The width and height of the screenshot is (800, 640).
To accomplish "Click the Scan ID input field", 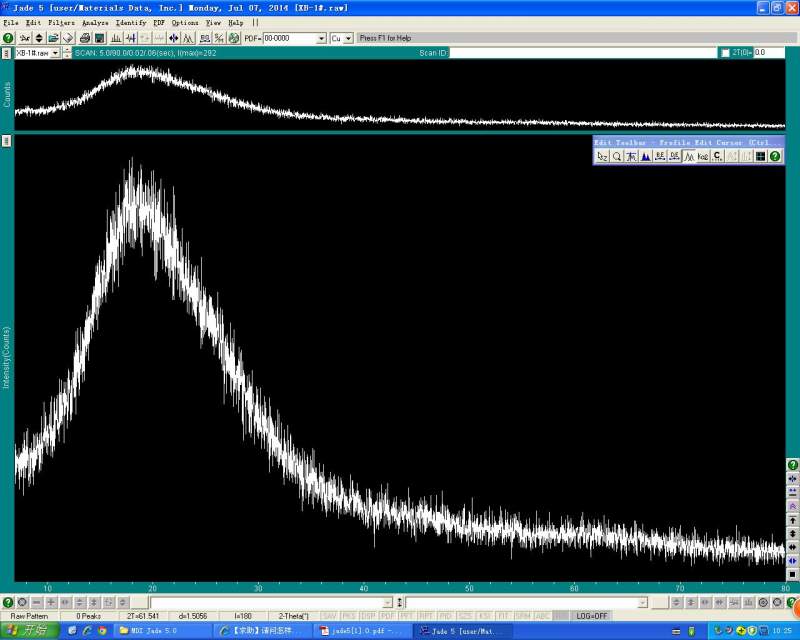I will pyautogui.click(x=580, y=53).
